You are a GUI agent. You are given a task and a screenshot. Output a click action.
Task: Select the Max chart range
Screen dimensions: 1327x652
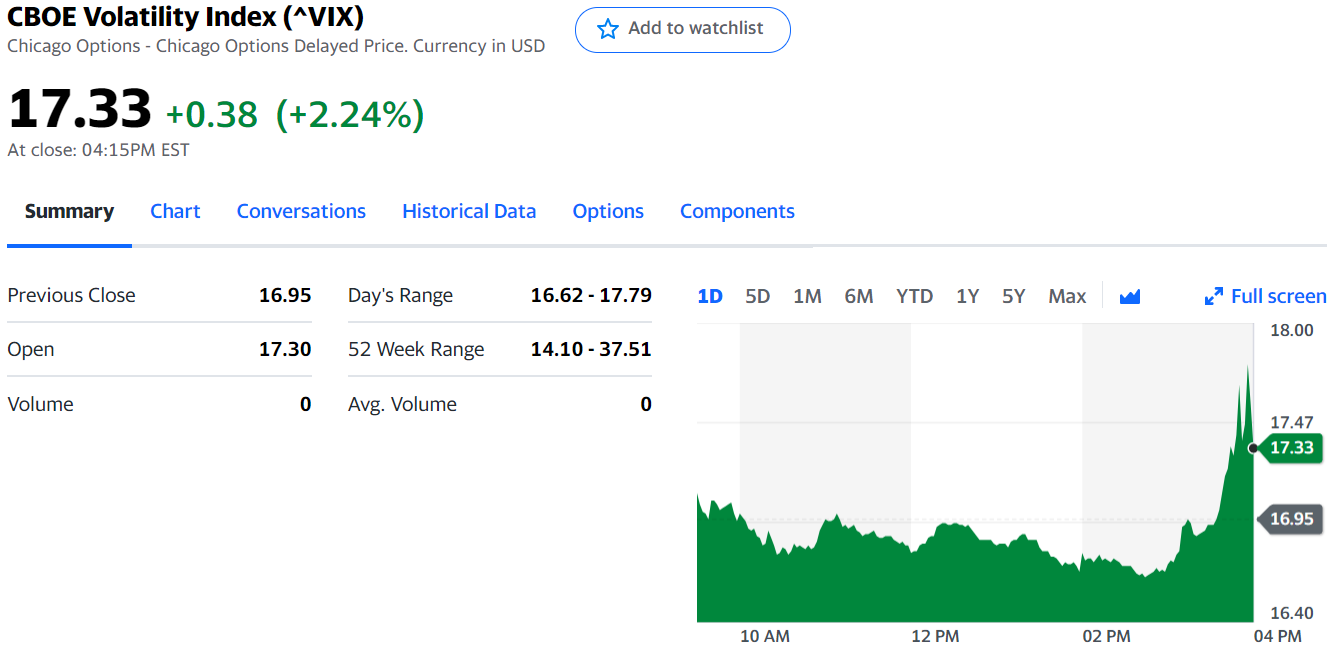(1067, 296)
